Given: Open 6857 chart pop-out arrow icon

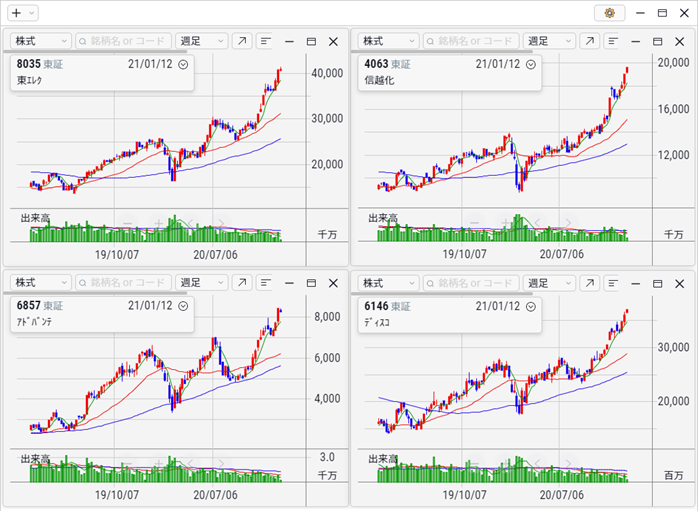Looking at the screenshot, I should coord(242,283).
